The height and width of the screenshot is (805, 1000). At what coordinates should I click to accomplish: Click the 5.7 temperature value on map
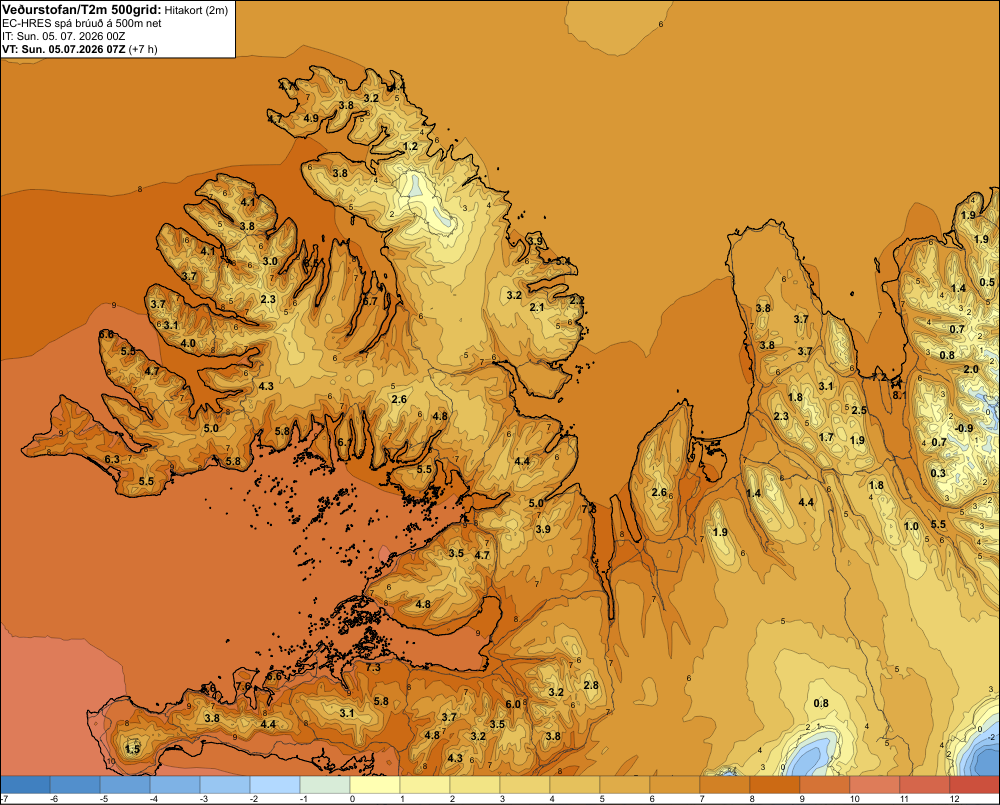tap(370, 301)
